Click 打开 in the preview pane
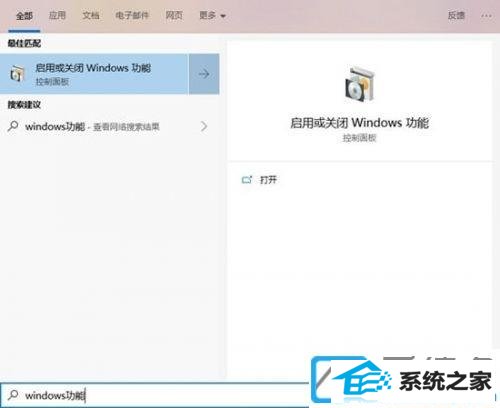Viewport: 500px width, 408px height. click(x=268, y=180)
